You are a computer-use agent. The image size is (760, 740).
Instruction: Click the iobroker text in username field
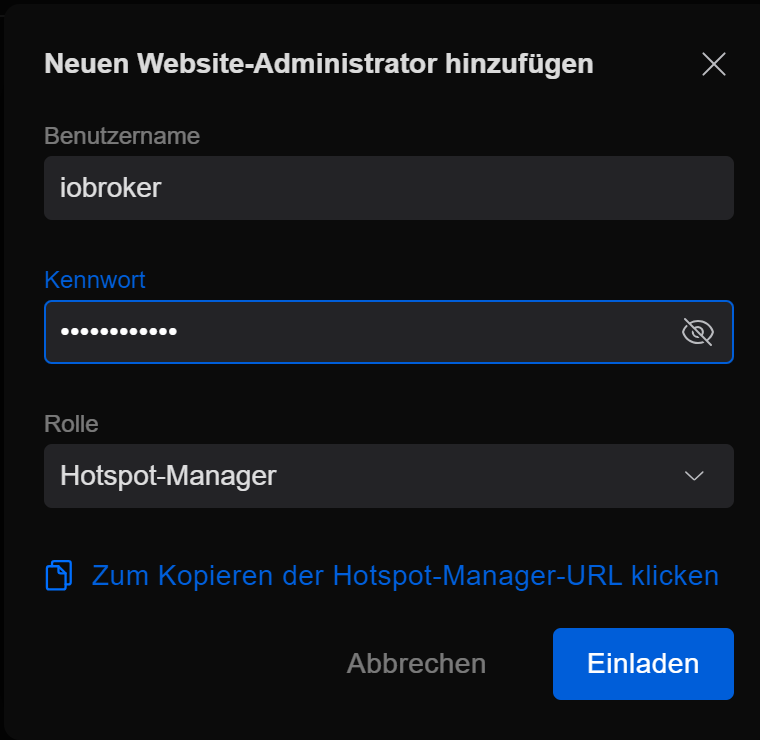coord(110,188)
